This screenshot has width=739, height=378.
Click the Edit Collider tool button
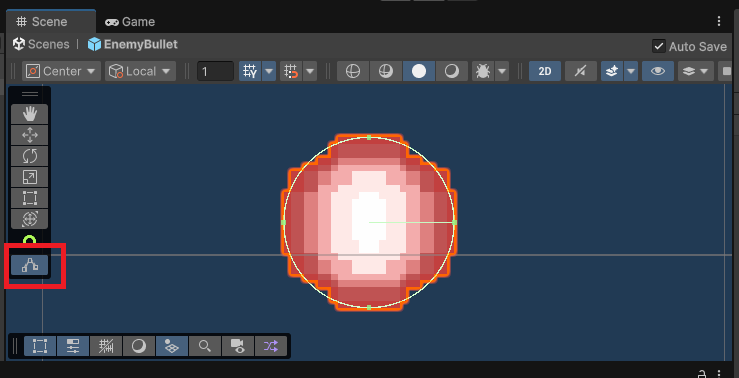click(30, 265)
